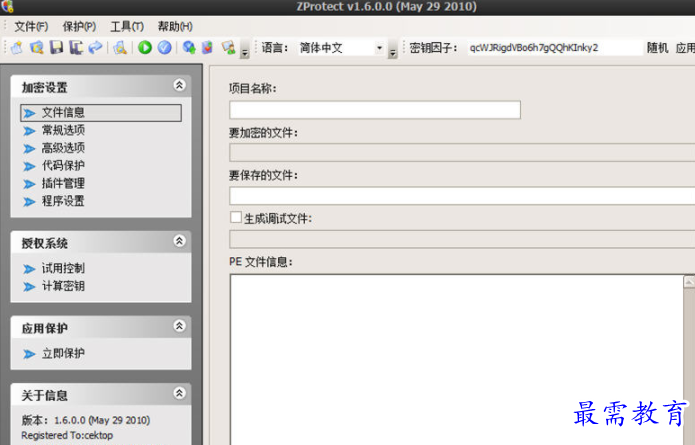Select 常规选项 in sidebar
This screenshot has height=445, width=695.
(63, 130)
